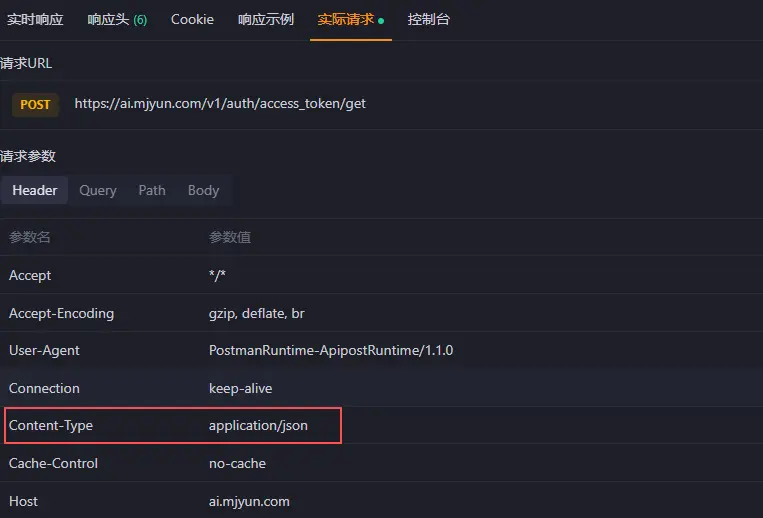This screenshot has height=518, width=763.
Task: Select the application/json value
Action: coord(258,426)
